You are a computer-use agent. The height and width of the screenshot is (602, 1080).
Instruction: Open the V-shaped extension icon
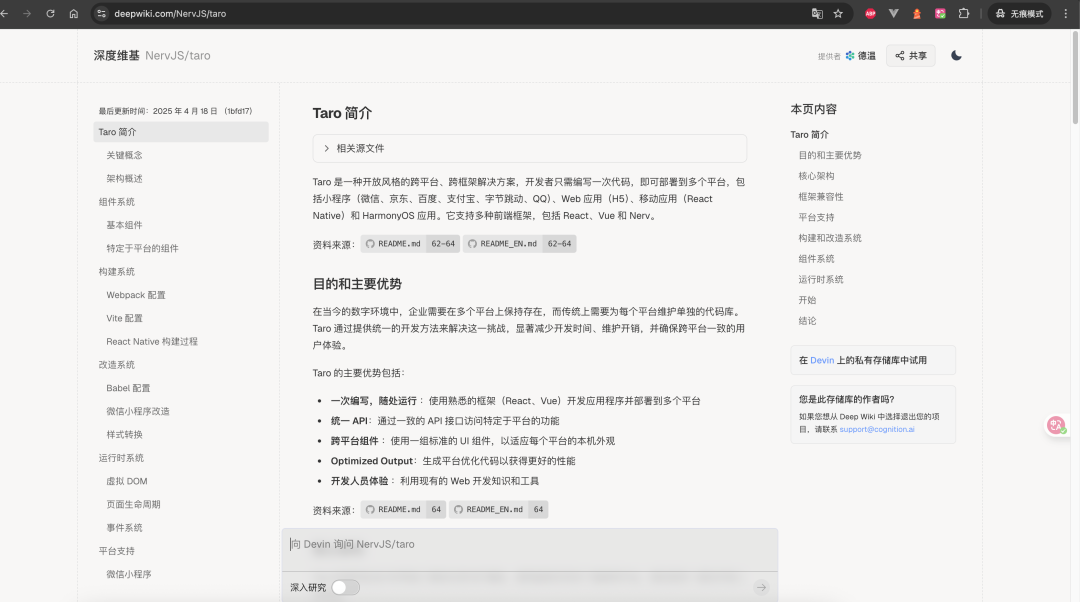coord(893,13)
